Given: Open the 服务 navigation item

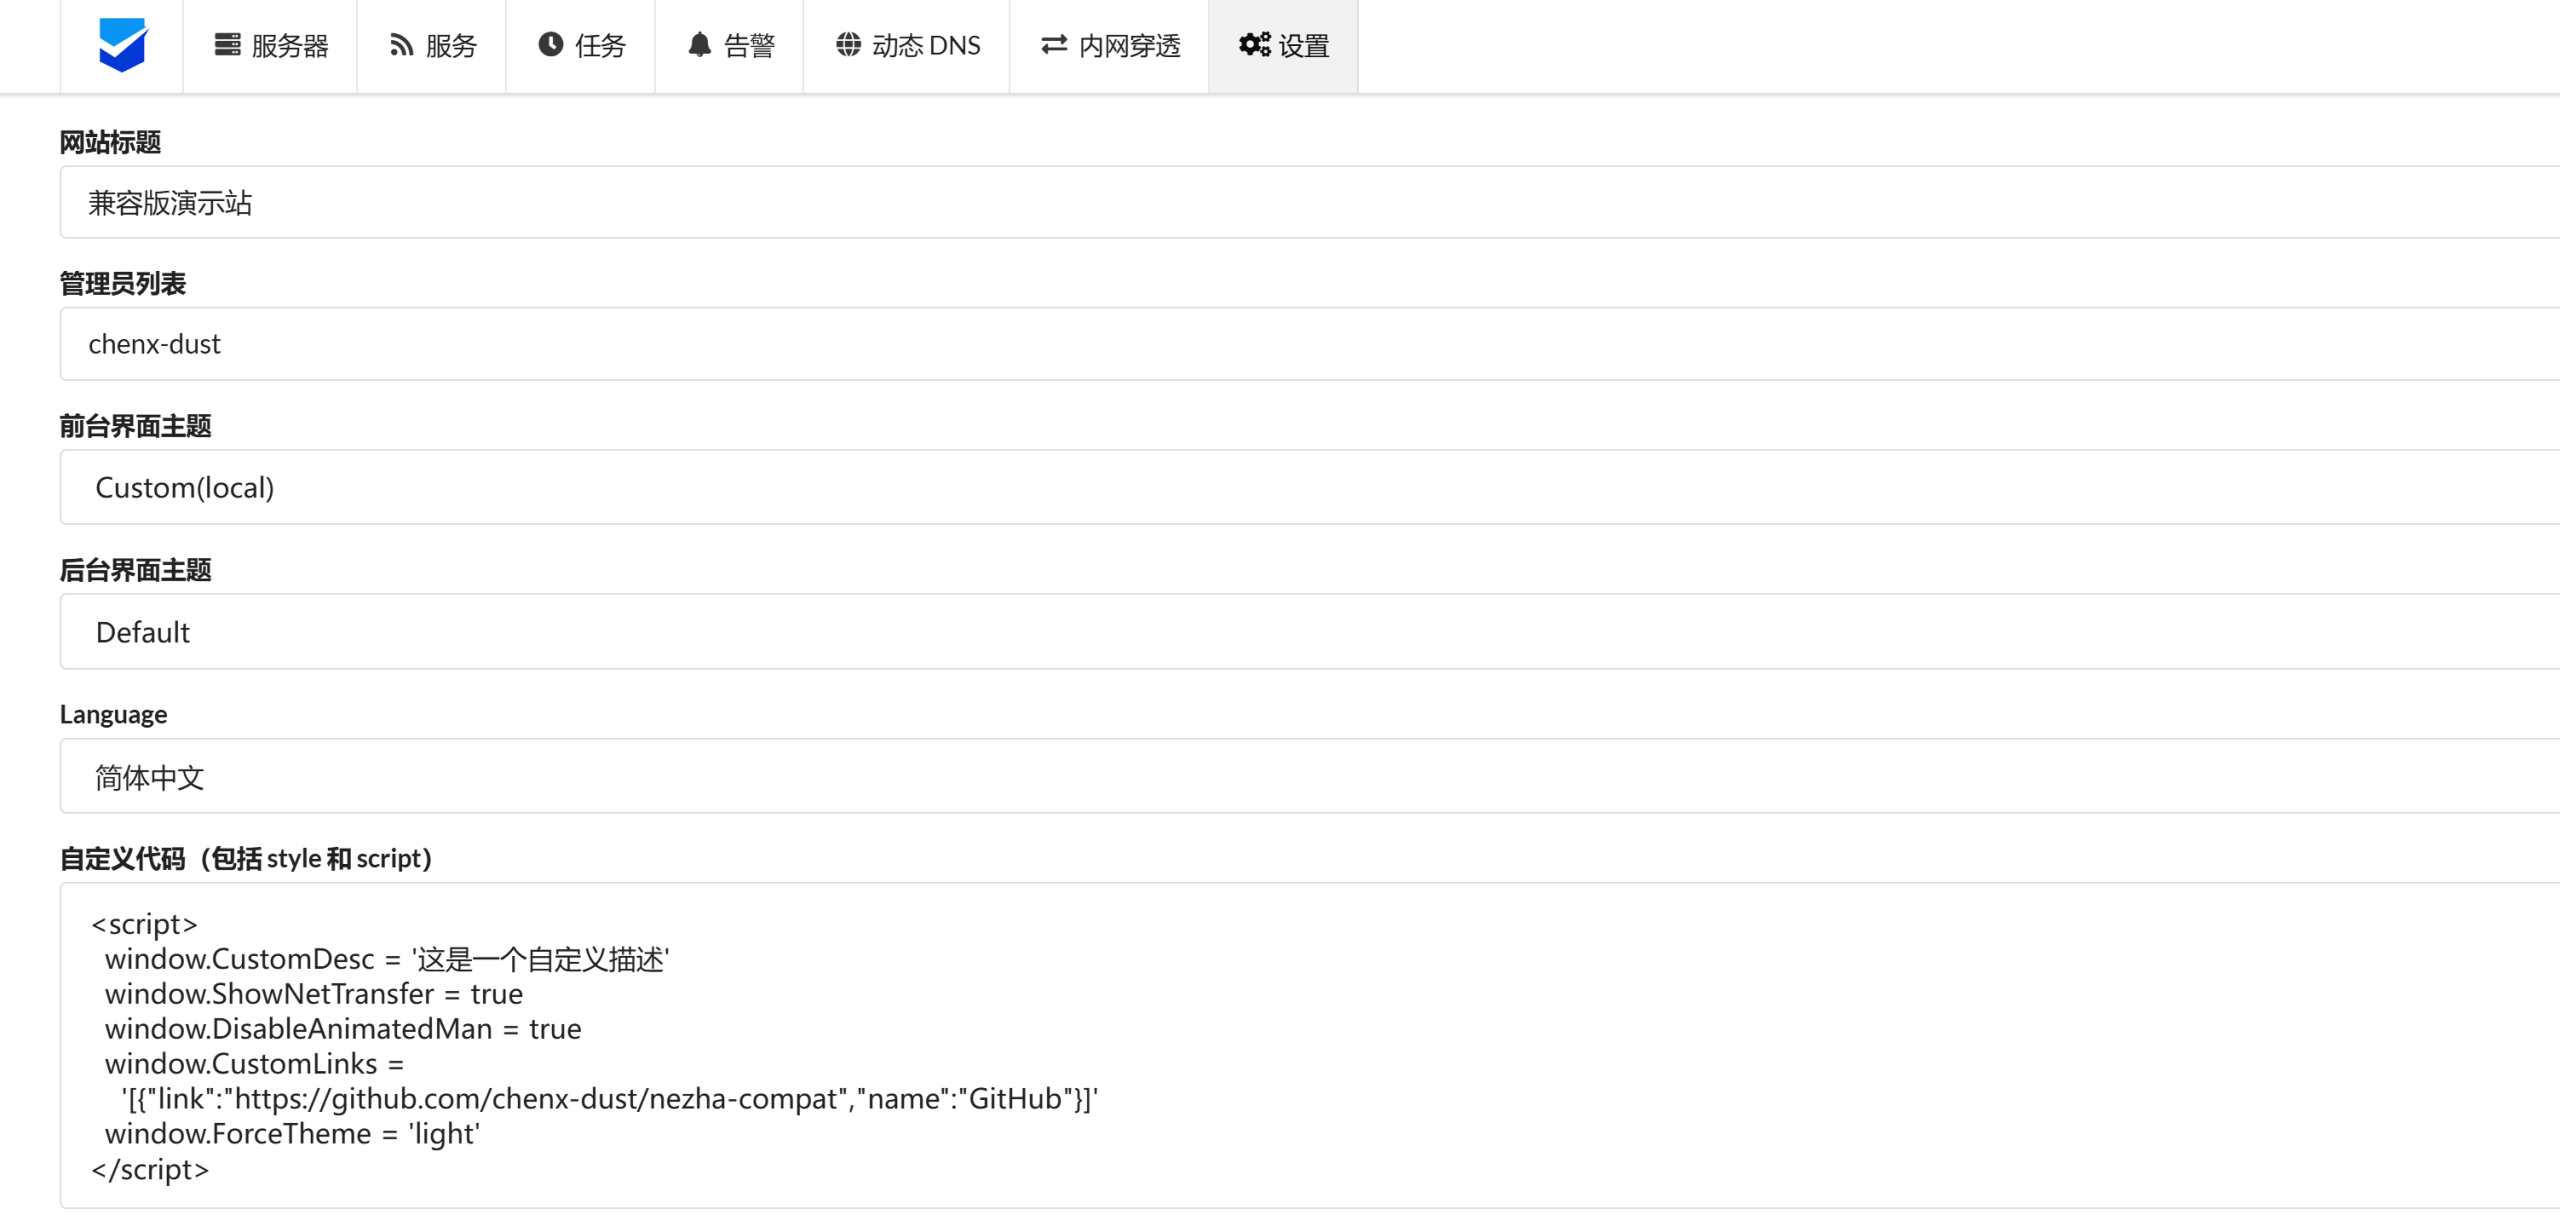Looking at the screenshot, I should click(431, 46).
